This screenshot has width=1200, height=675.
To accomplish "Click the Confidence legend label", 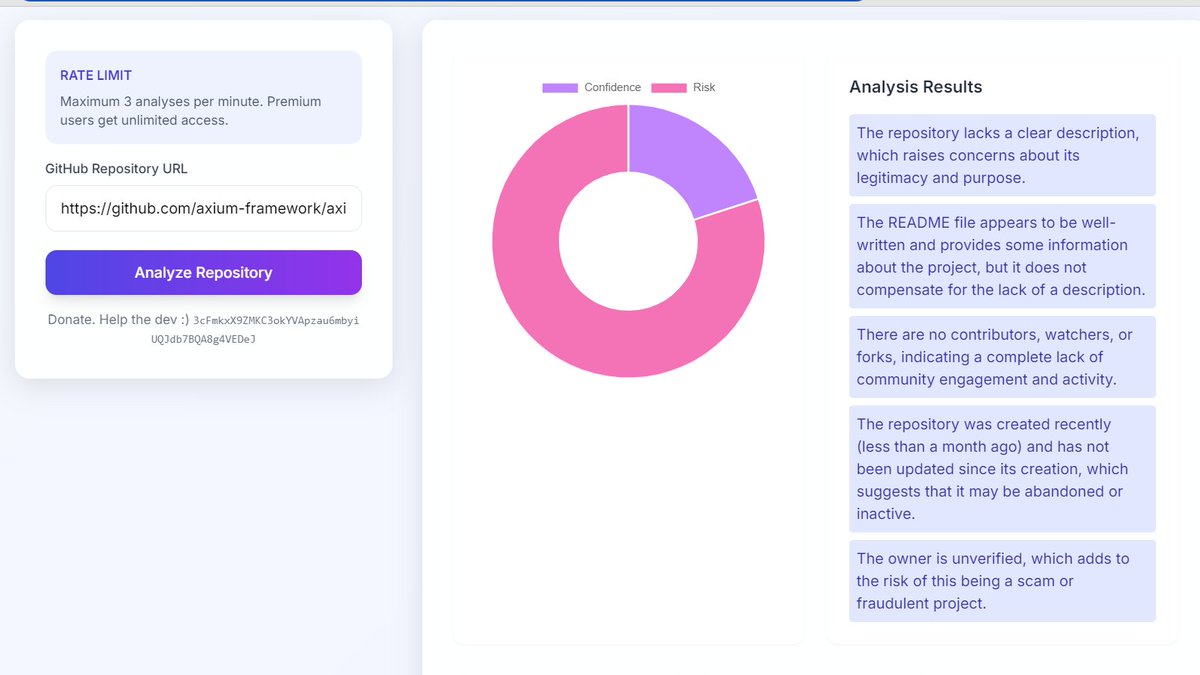I will click(x=612, y=87).
